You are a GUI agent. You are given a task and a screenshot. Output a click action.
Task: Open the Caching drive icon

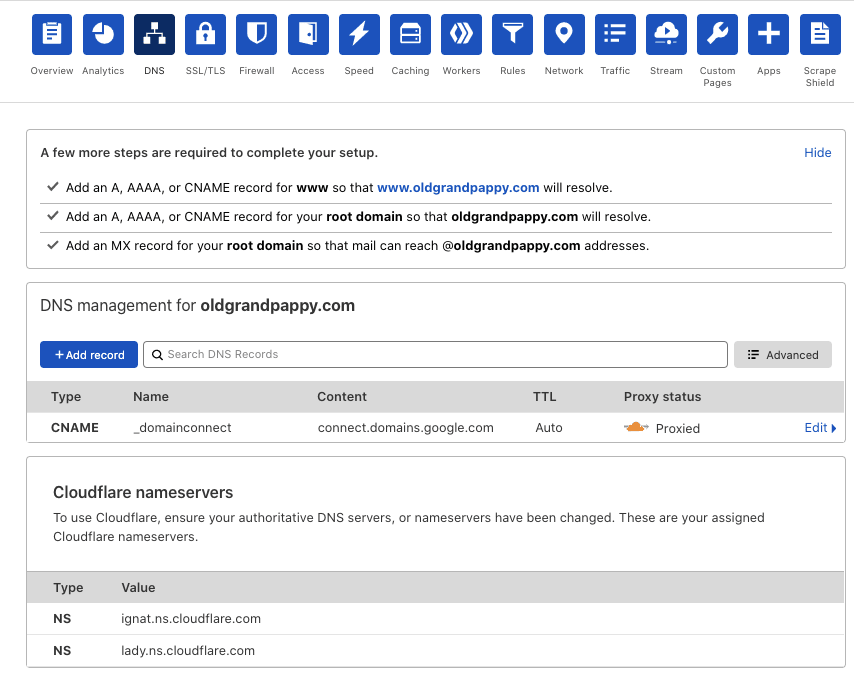[x=410, y=34]
